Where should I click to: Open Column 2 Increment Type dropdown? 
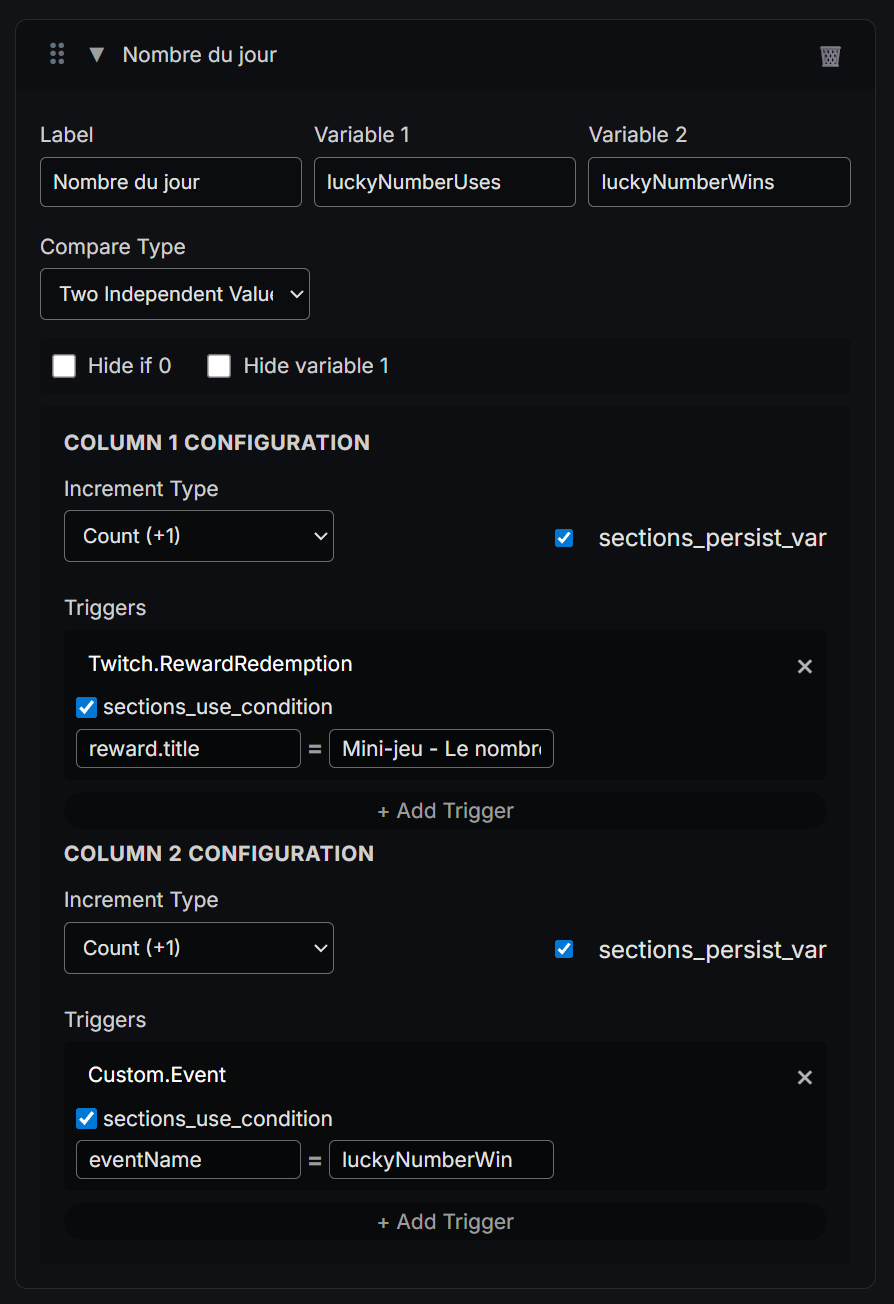tap(199, 948)
